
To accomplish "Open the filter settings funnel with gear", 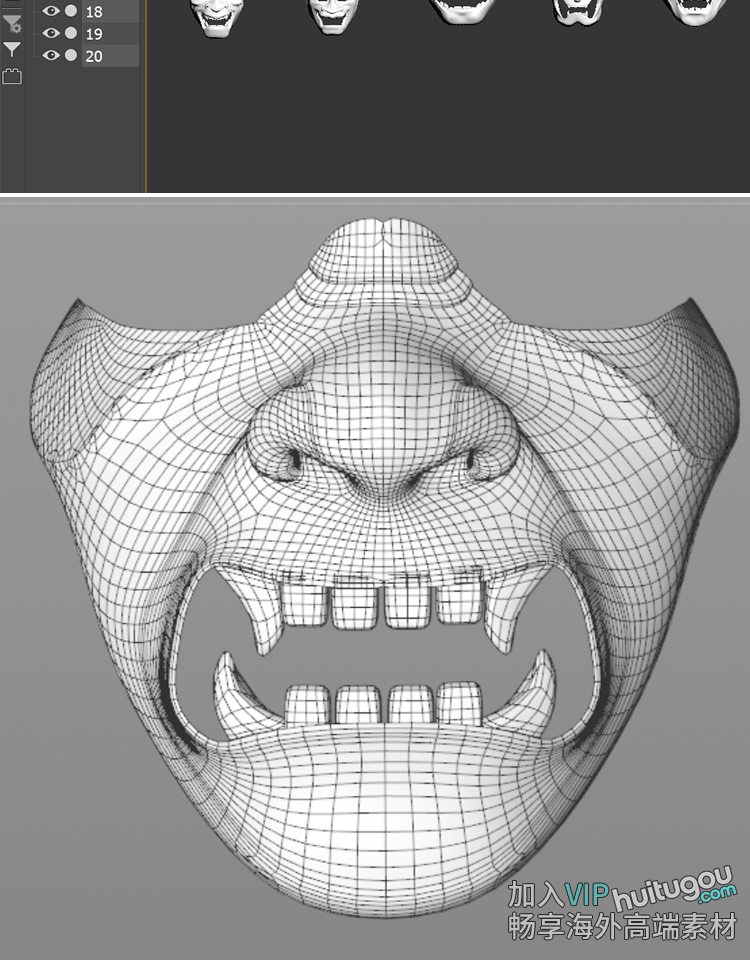I will click(12, 24).
